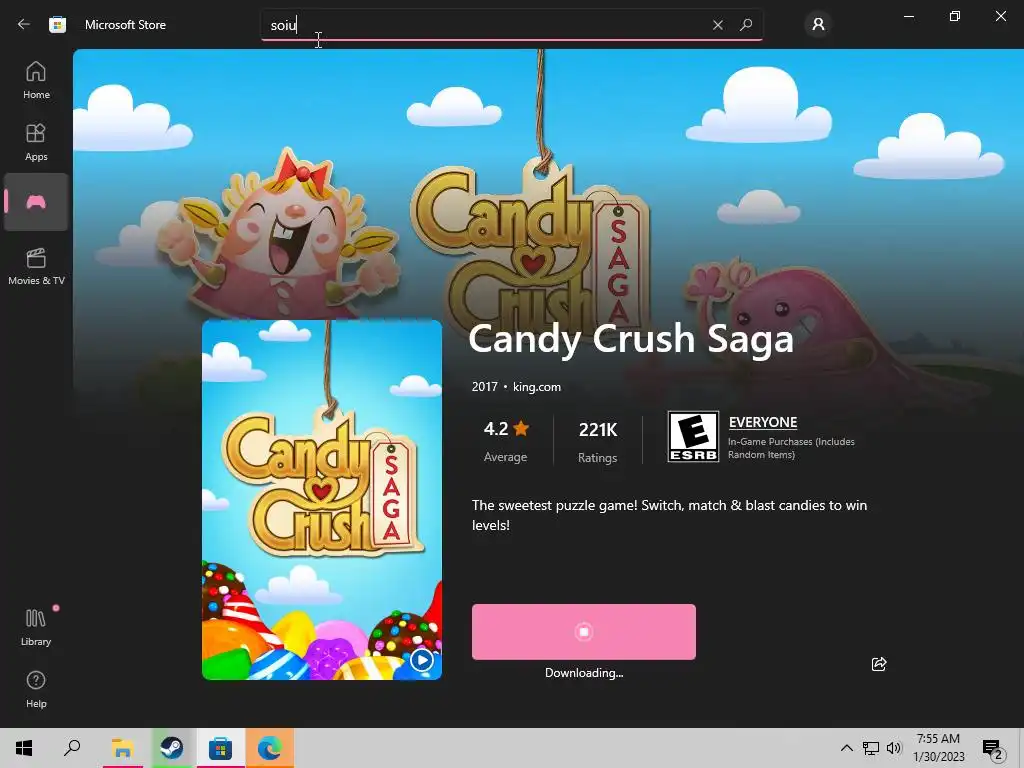Open the Help section

click(36, 690)
